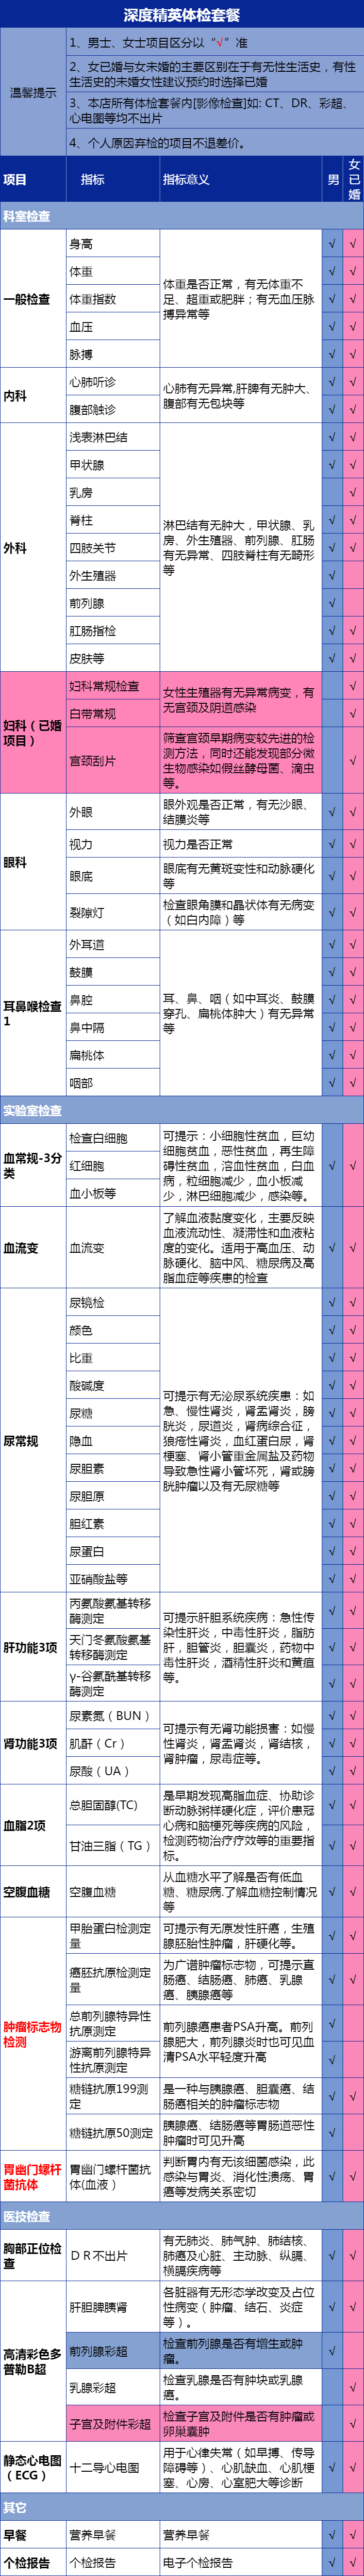This screenshot has height=2576, width=364.
Task: Click the 鼻中隔 indicator cell
Action: pyautogui.click(x=113, y=1027)
